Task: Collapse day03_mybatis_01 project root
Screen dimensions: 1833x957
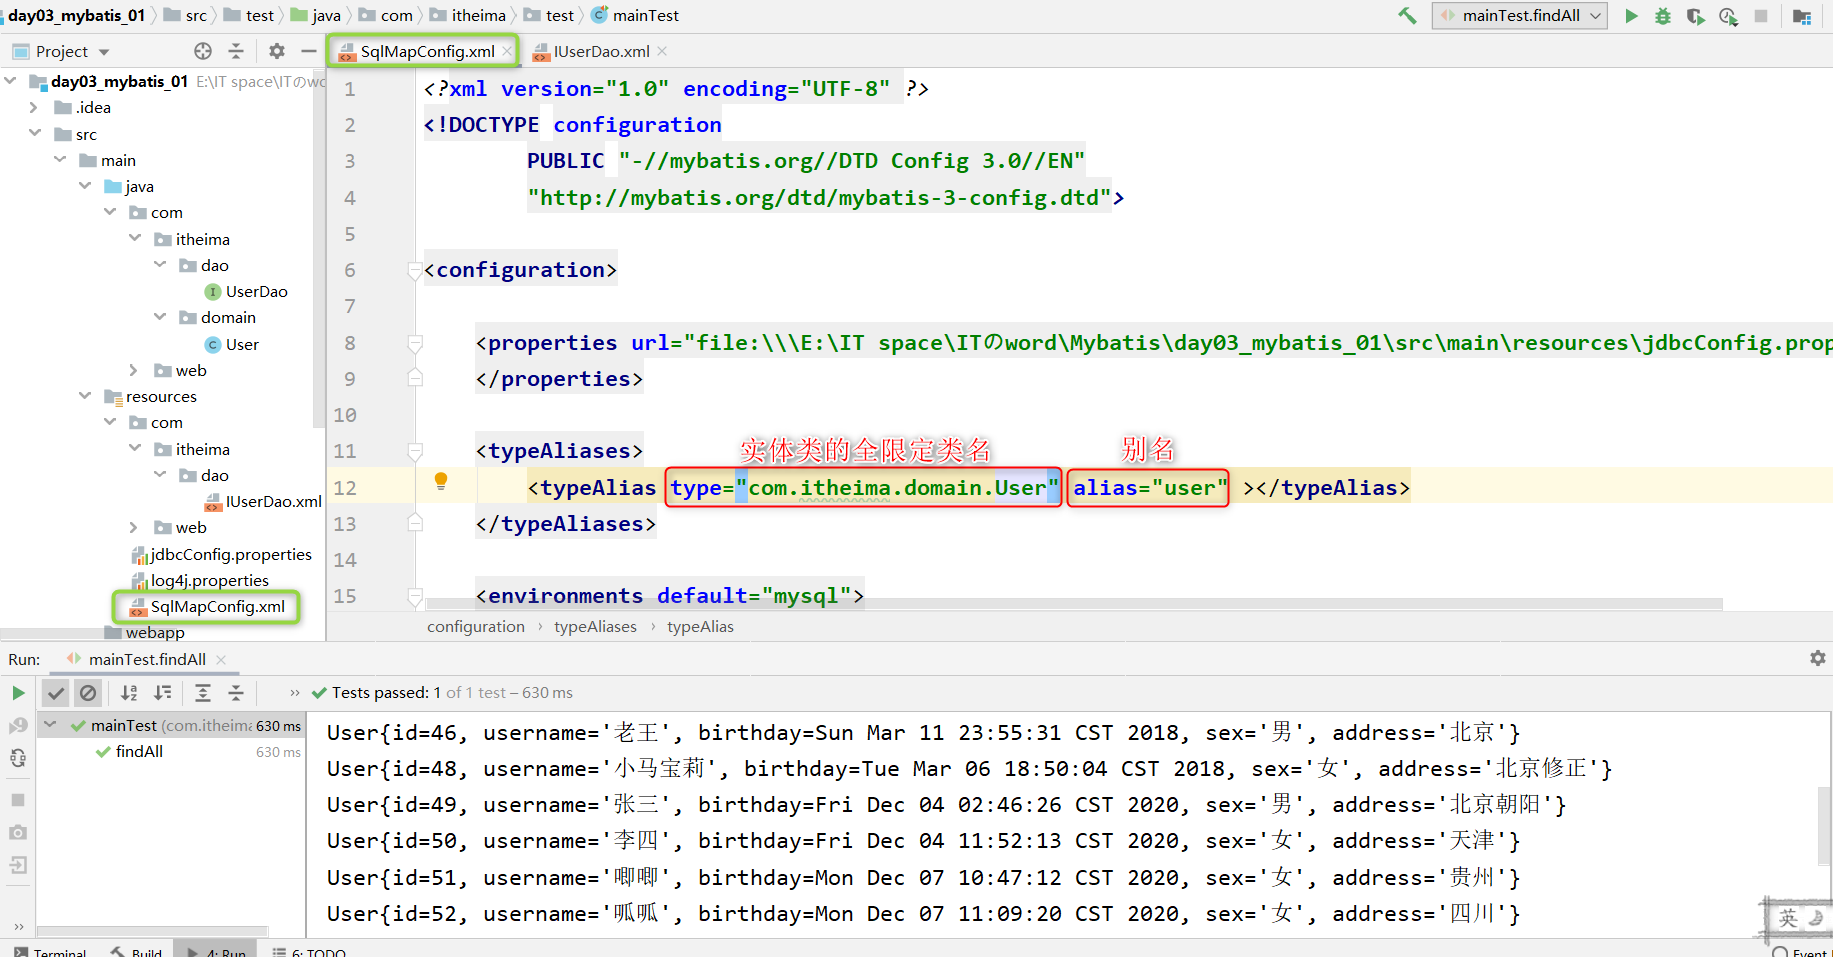Action: coord(11,81)
